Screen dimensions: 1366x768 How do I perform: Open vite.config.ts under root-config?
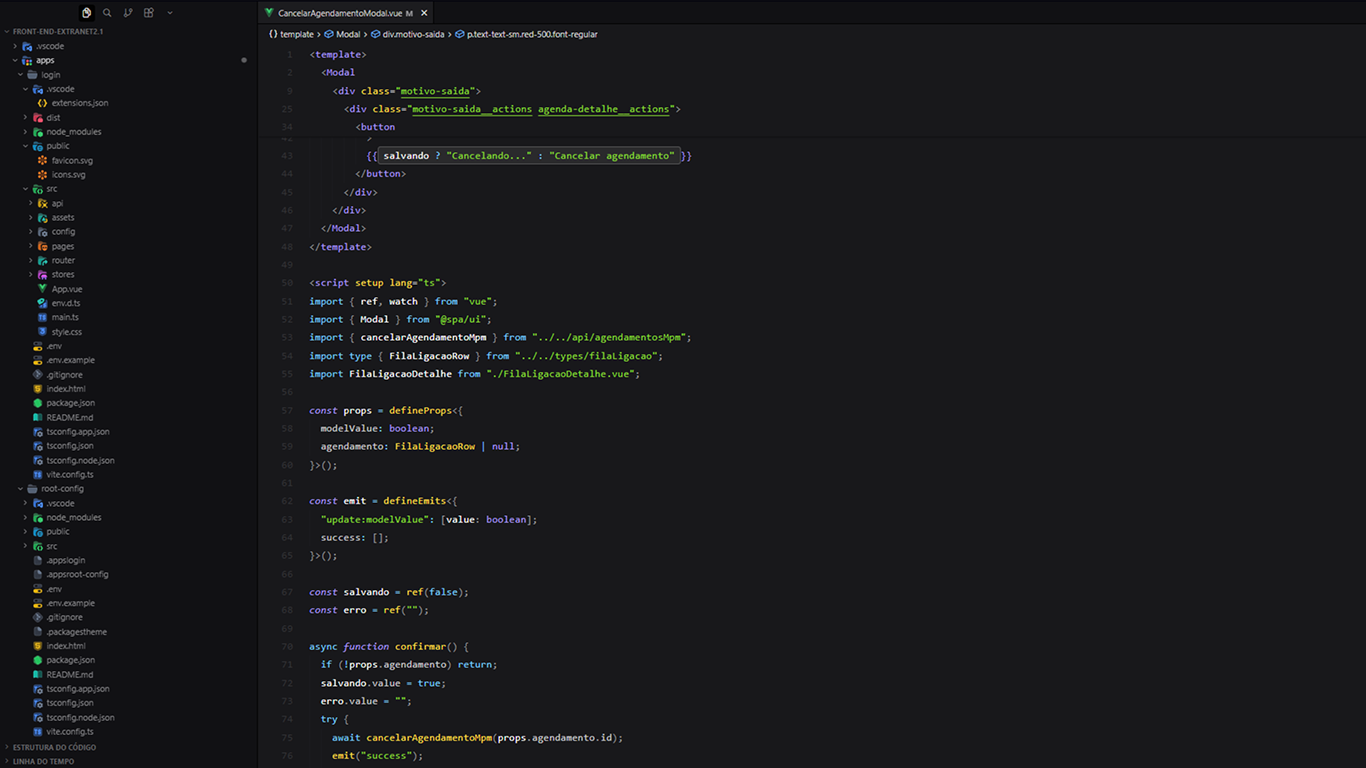click(x=69, y=732)
